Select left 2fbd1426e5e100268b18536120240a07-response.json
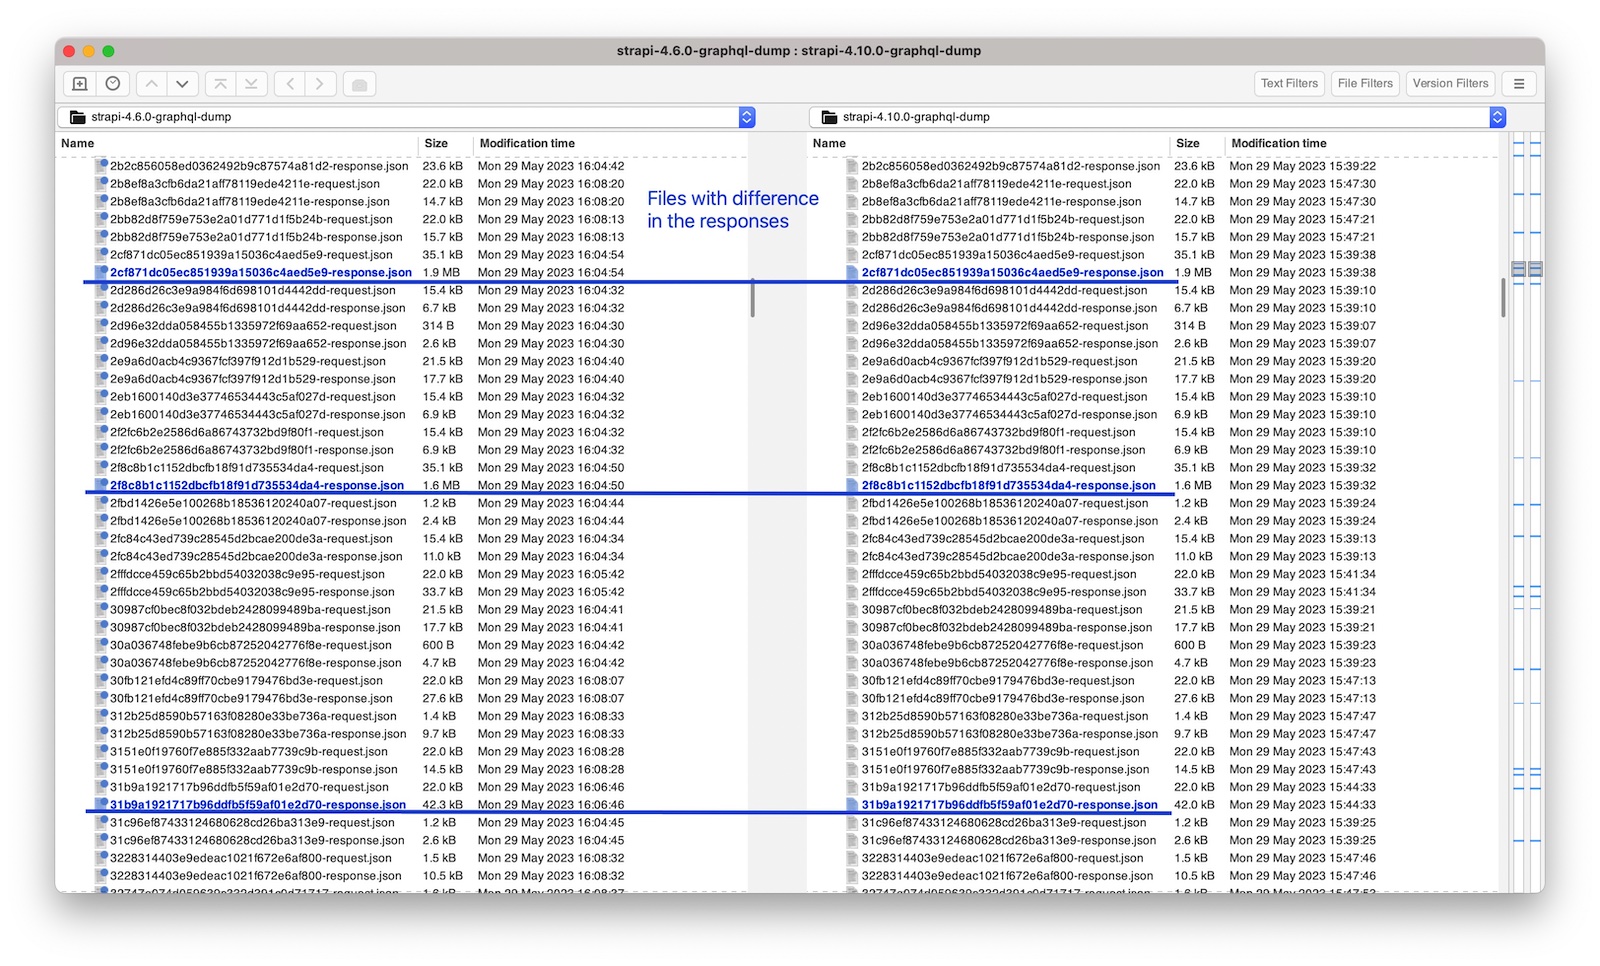The height and width of the screenshot is (966, 1600). [x=258, y=520]
